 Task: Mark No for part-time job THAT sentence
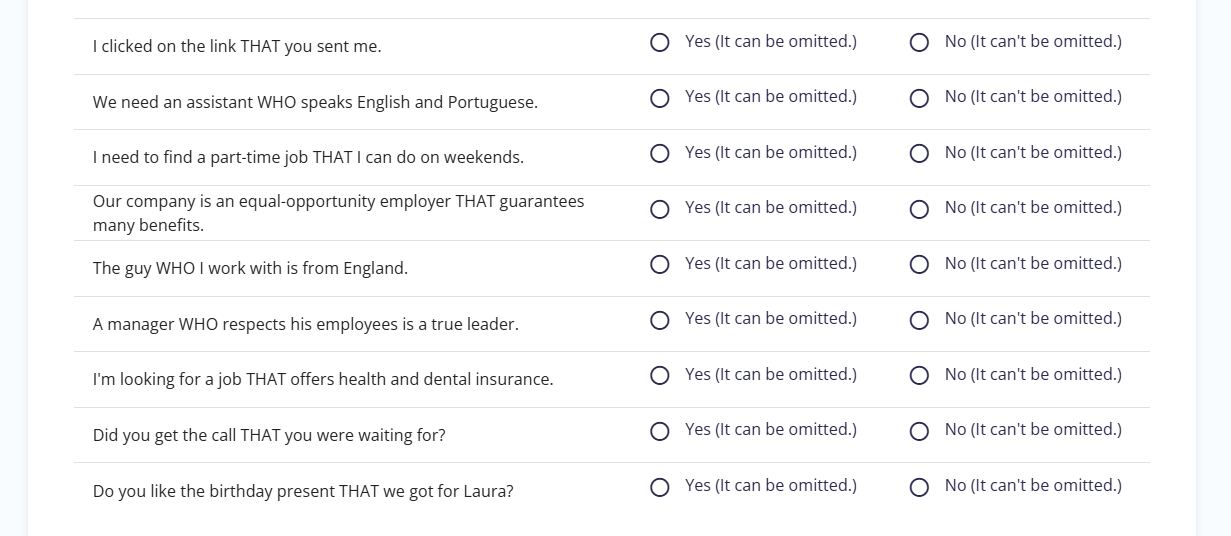[920, 154]
